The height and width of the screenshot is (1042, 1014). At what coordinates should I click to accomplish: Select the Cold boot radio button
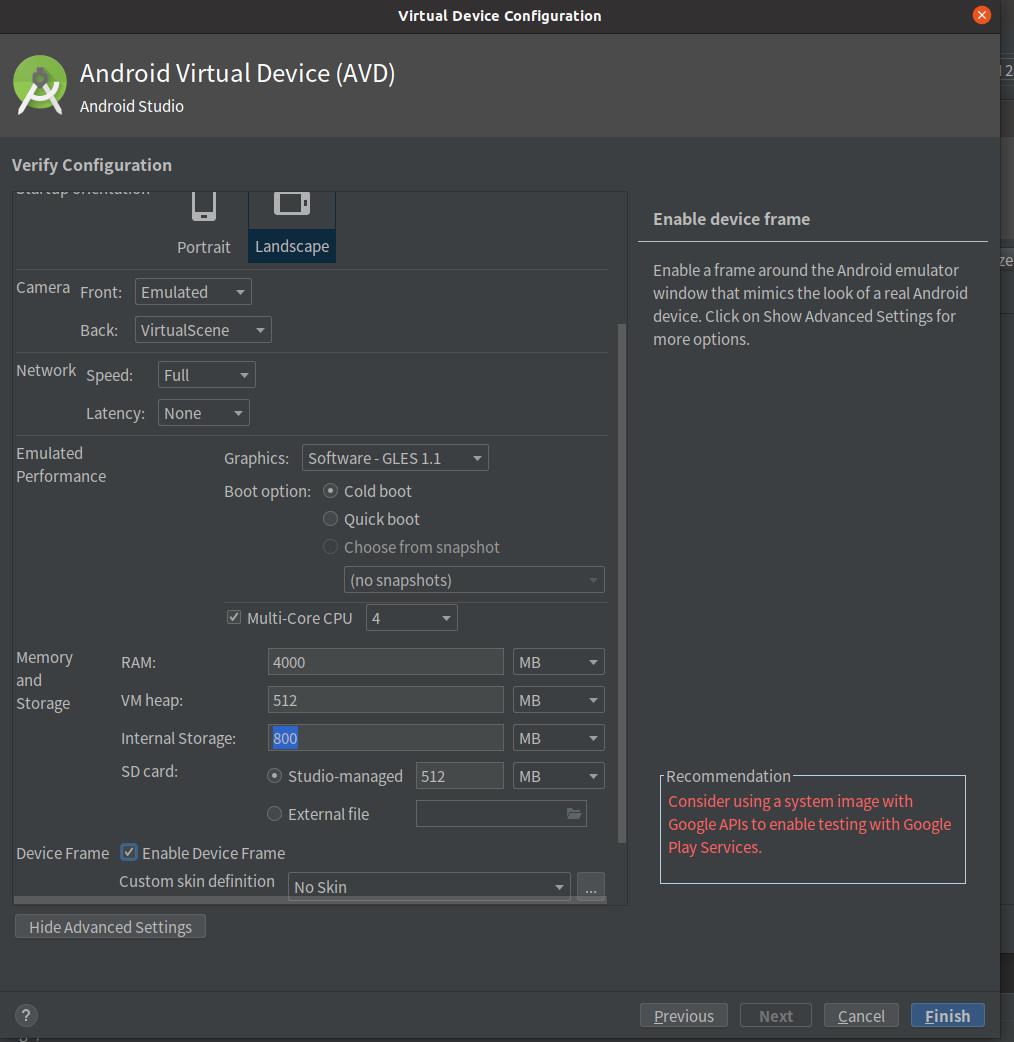pos(330,491)
